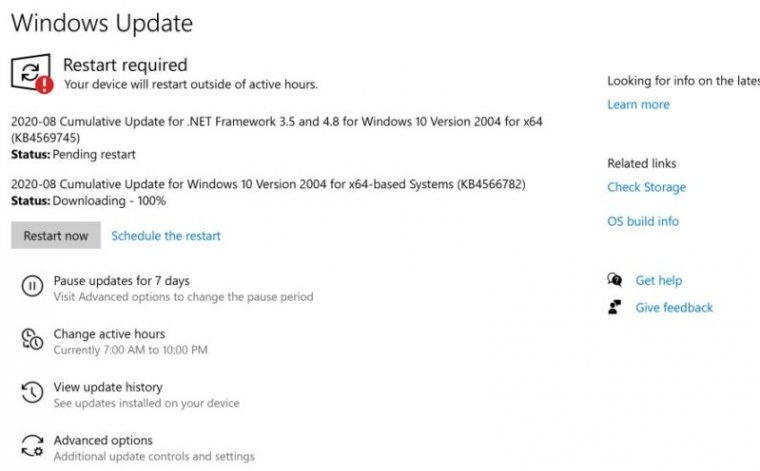The width and height of the screenshot is (760, 471).
Task: Click the advanced options sync-gear icon
Action: point(32,446)
